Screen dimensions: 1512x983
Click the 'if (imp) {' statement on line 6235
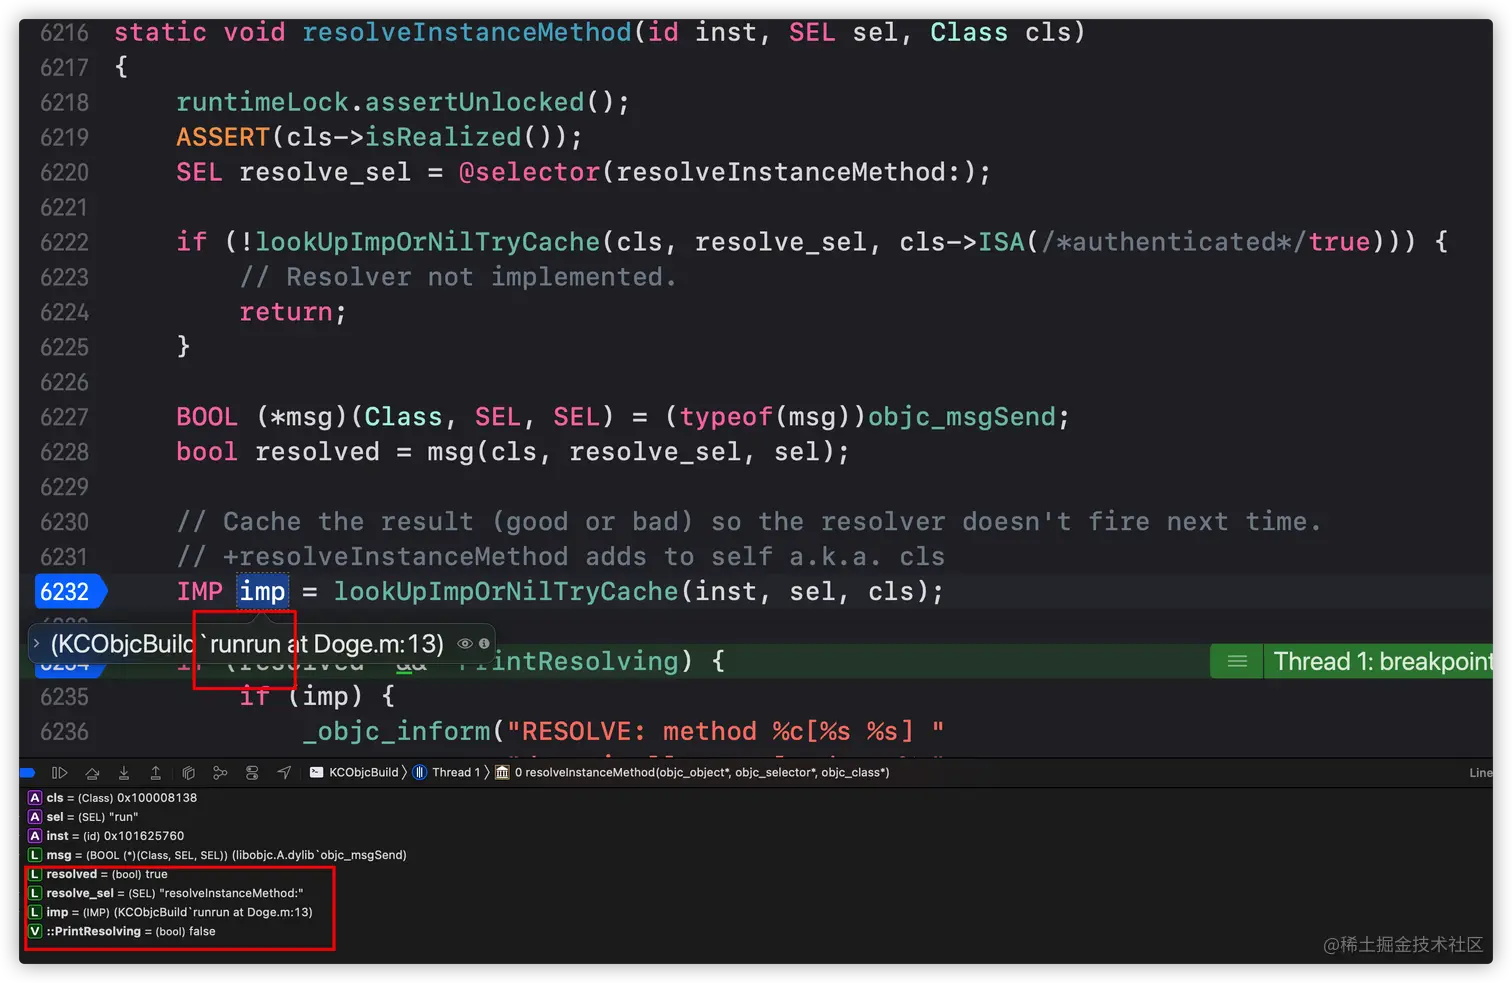point(318,696)
